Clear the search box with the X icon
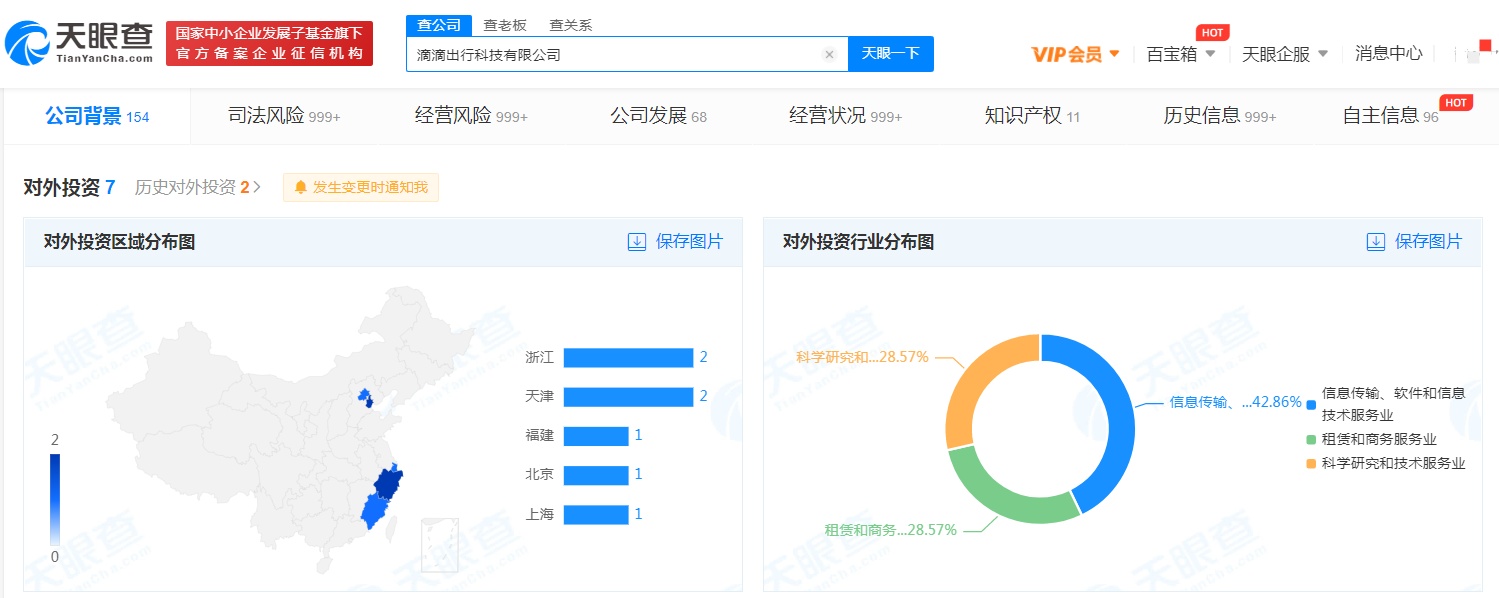This screenshot has height=598, width=1499. coord(829,55)
